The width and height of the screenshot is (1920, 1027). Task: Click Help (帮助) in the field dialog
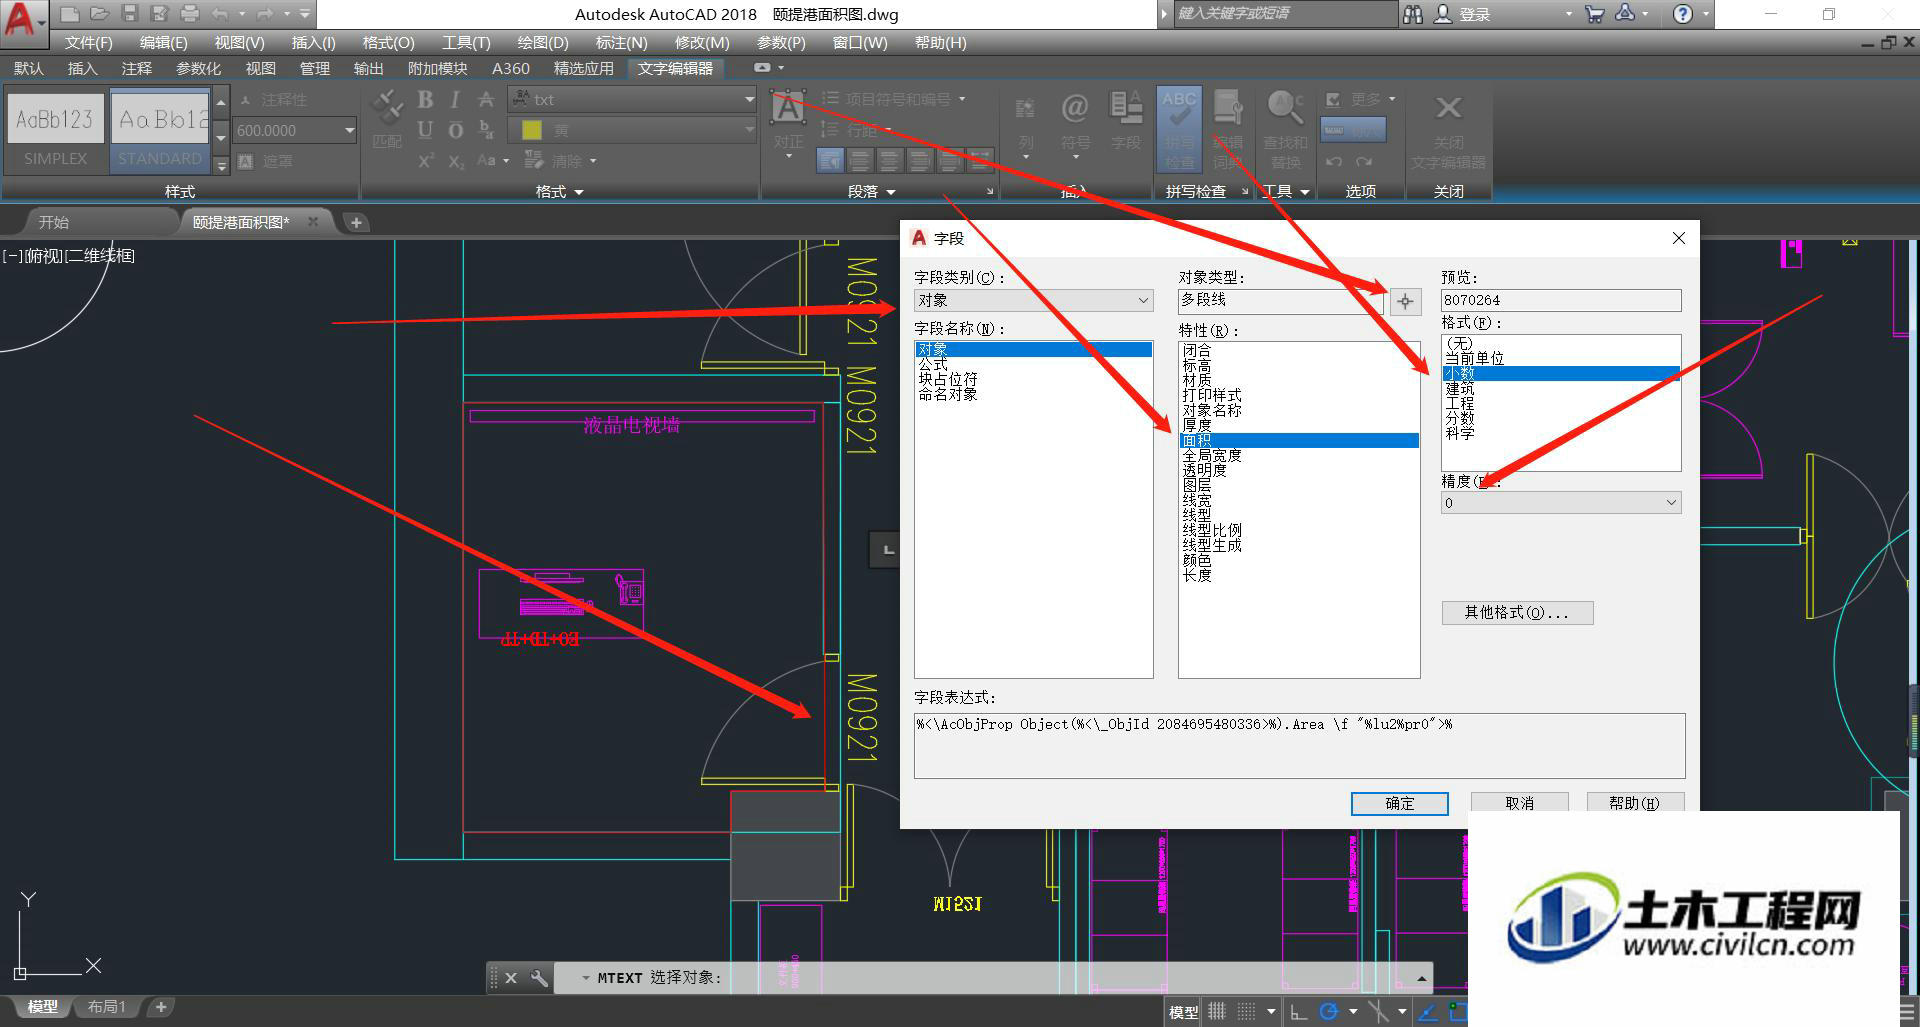tap(1634, 803)
